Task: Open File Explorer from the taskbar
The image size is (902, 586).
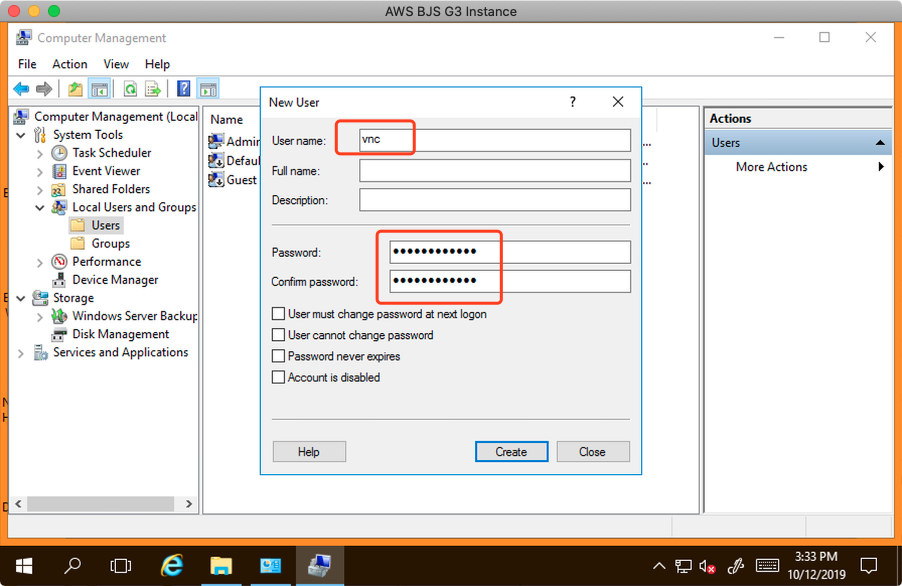Action: coord(221,565)
